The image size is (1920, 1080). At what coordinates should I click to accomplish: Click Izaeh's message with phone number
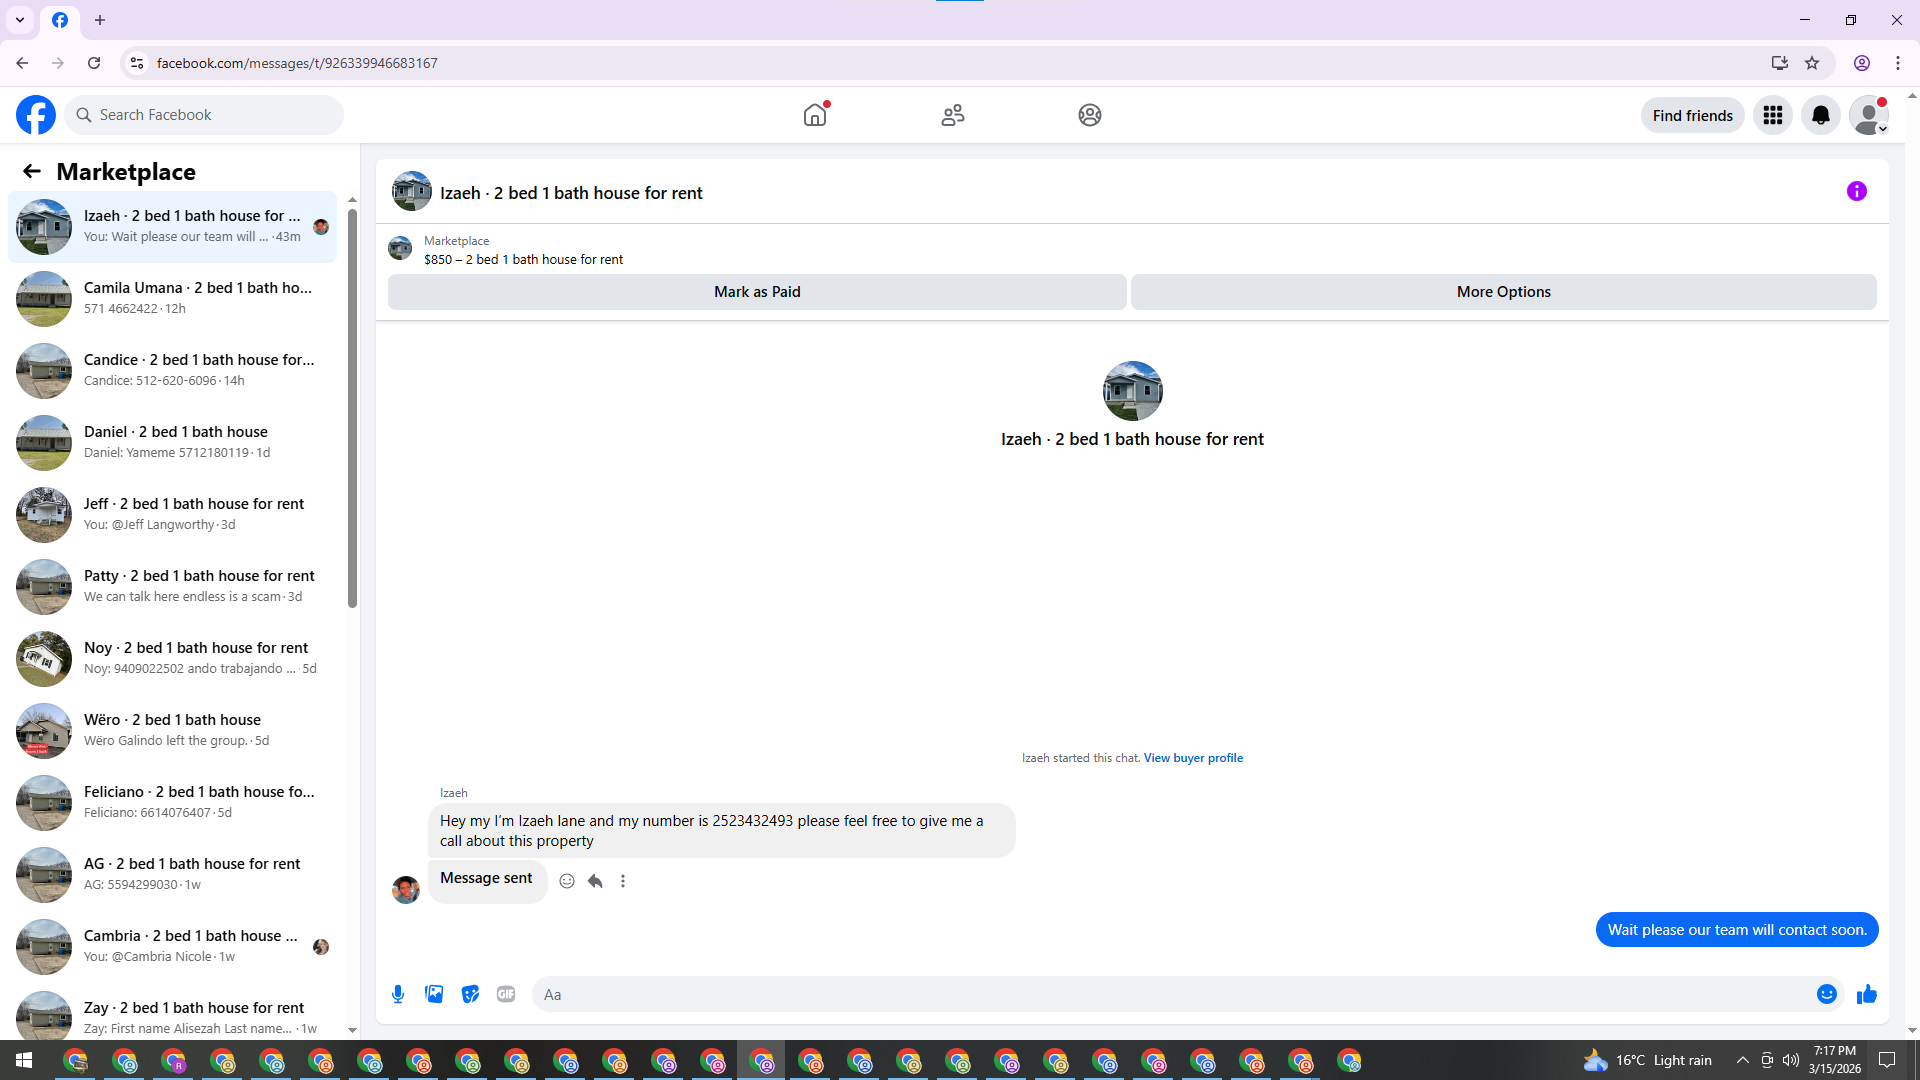tap(721, 831)
